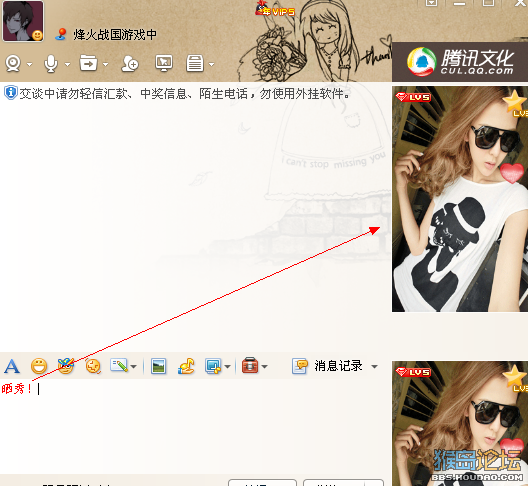This screenshot has height=486, width=528.
Task: Expand the 消息记录 dropdown arrow
Action: [374, 366]
